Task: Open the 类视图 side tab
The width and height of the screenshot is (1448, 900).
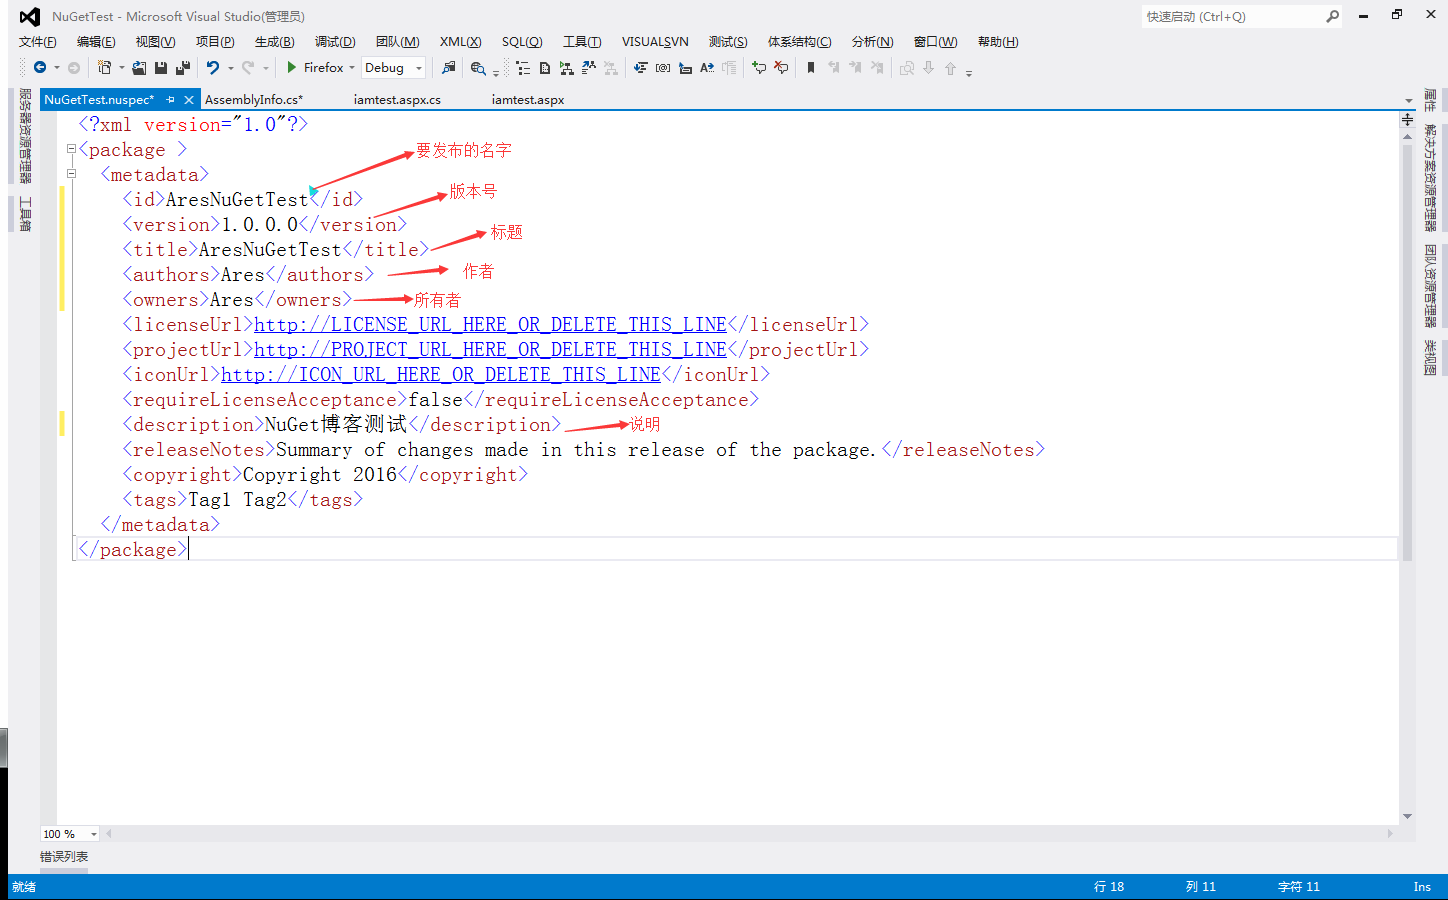Action: [x=1430, y=358]
